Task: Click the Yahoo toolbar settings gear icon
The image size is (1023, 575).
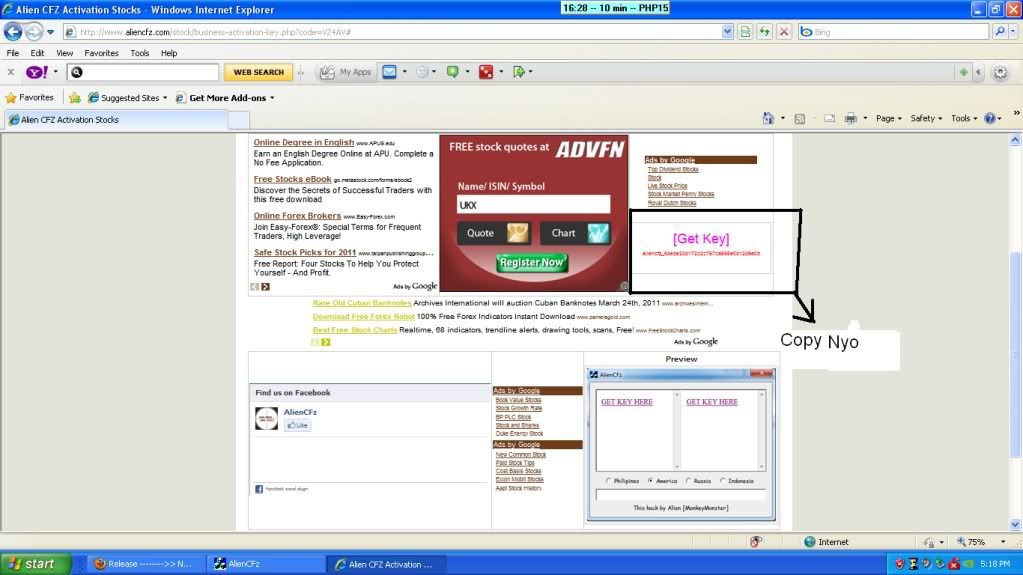Action: coord(999,72)
